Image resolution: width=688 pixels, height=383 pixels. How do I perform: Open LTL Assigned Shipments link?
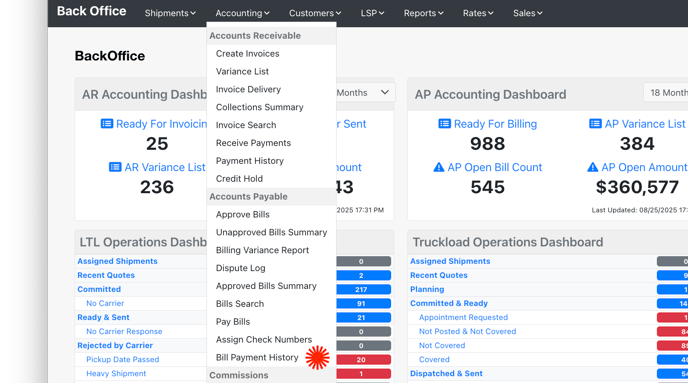(117, 261)
